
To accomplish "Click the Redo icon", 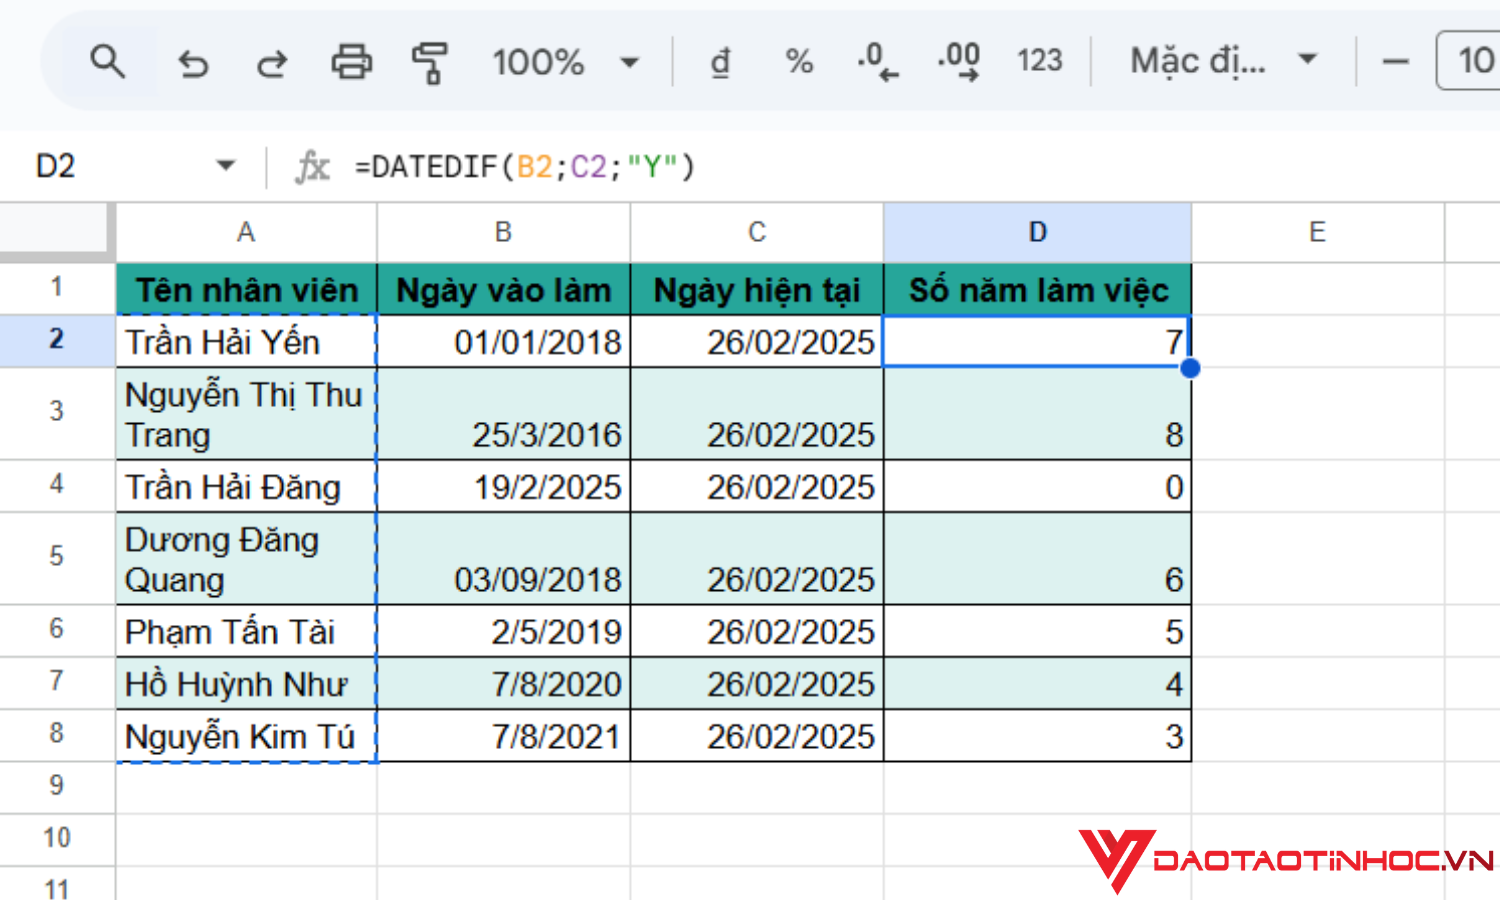I will tap(270, 62).
